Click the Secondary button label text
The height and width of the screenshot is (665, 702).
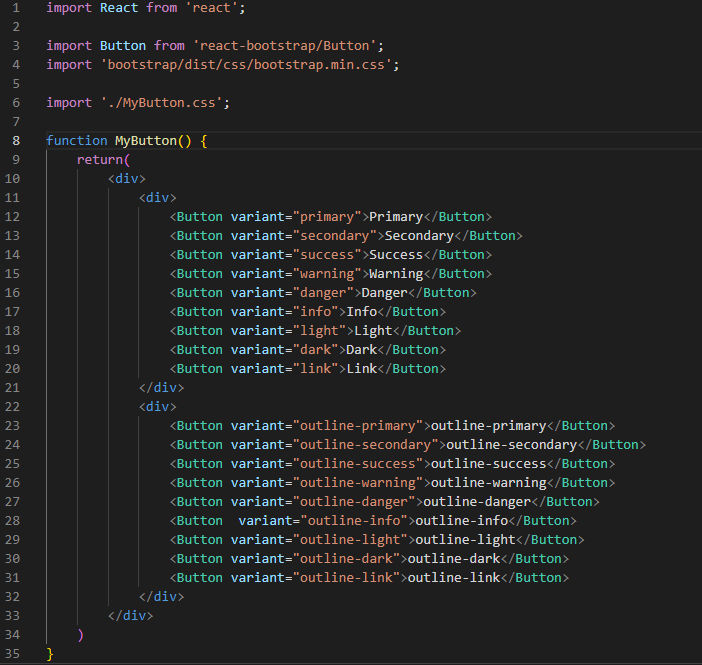tap(419, 236)
